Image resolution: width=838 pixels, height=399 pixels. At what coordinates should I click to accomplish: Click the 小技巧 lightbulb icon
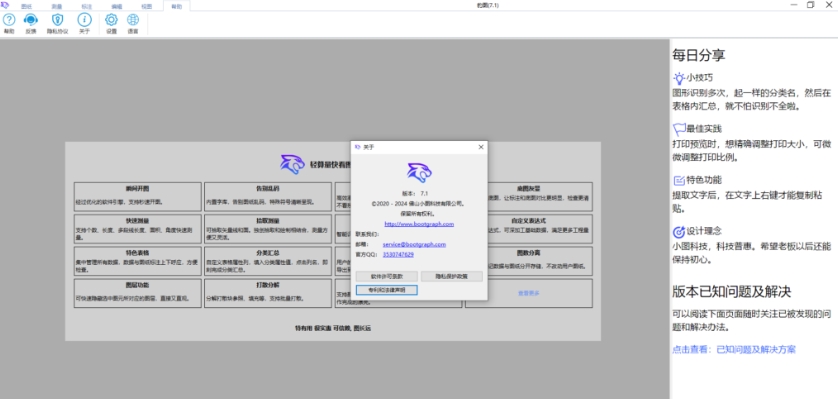[x=679, y=79]
